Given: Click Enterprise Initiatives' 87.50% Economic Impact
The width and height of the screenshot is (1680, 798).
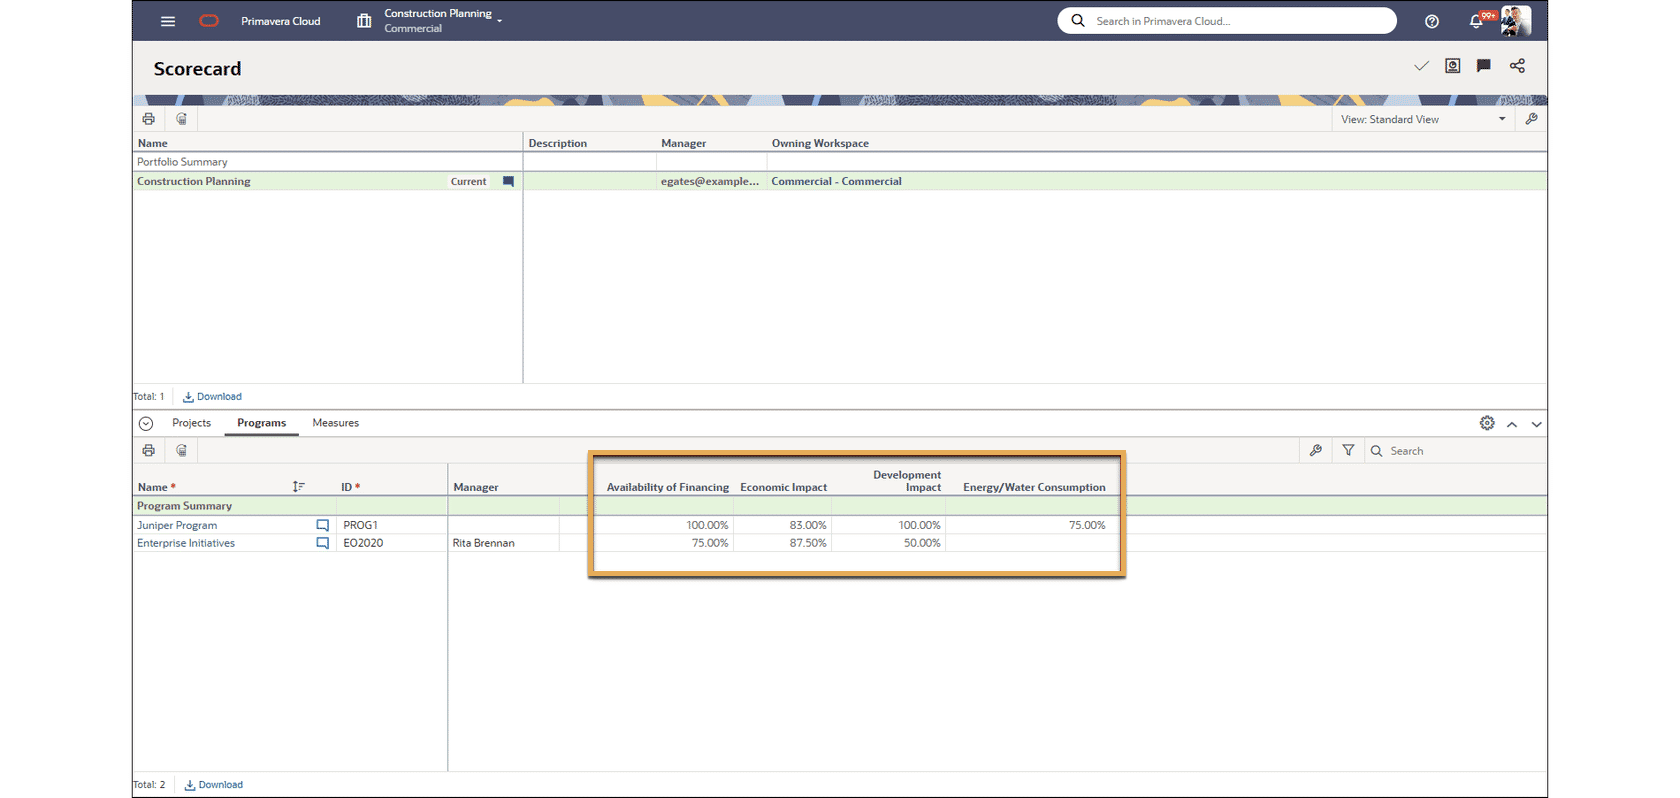Looking at the screenshot, I should tap(808, 543).
